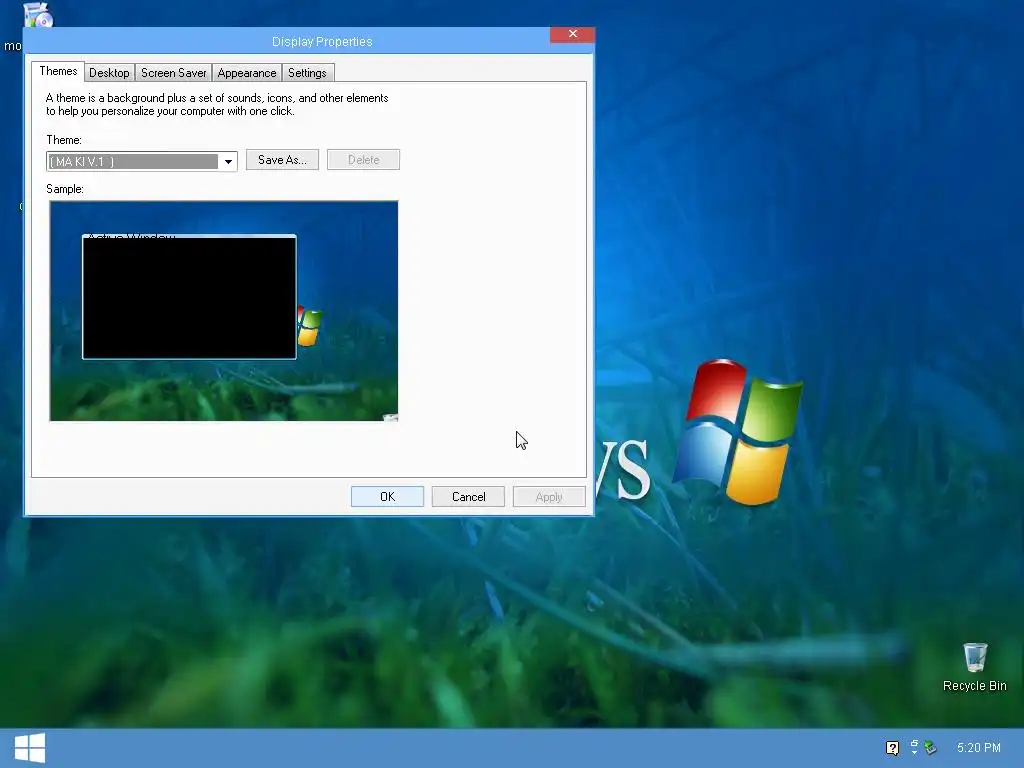The width and height of the screenshot is (1024, 768).
Task: Click the theme sample preview image
Action: coord(223,311)
